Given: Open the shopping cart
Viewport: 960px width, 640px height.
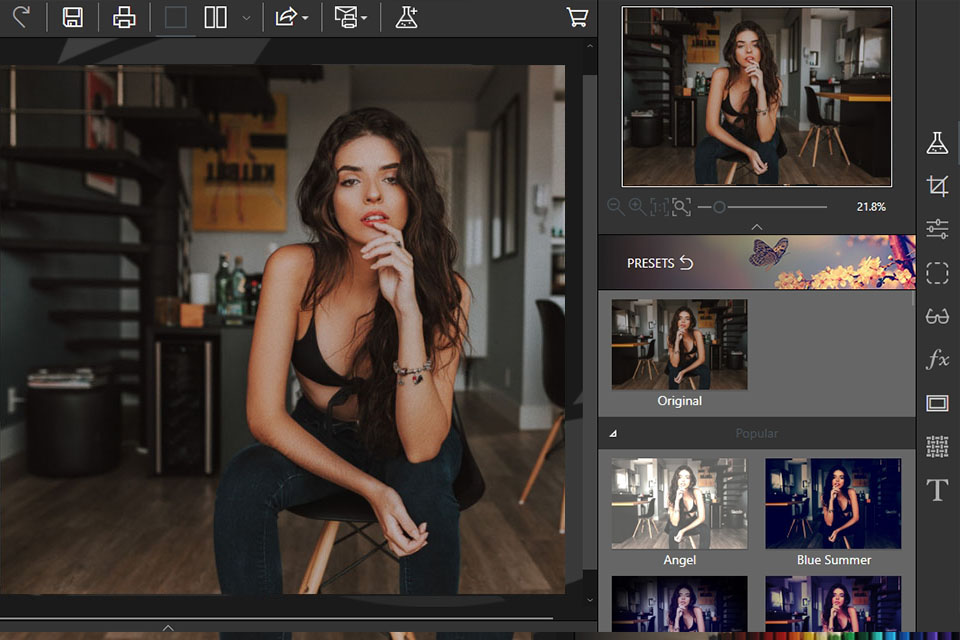Looking at the screenshot, I should pyautogui.click(x=577, y=17).
